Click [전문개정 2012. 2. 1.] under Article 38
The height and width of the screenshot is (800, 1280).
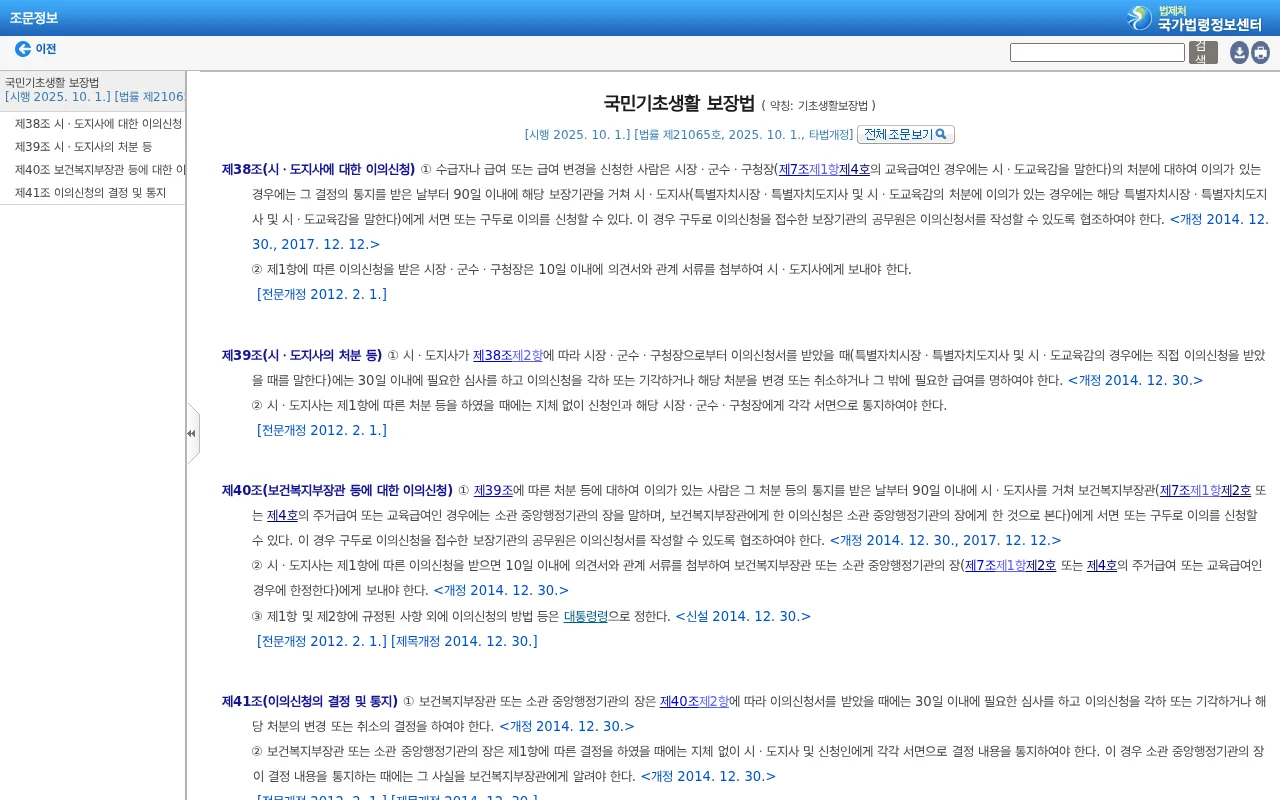point(322,294)
